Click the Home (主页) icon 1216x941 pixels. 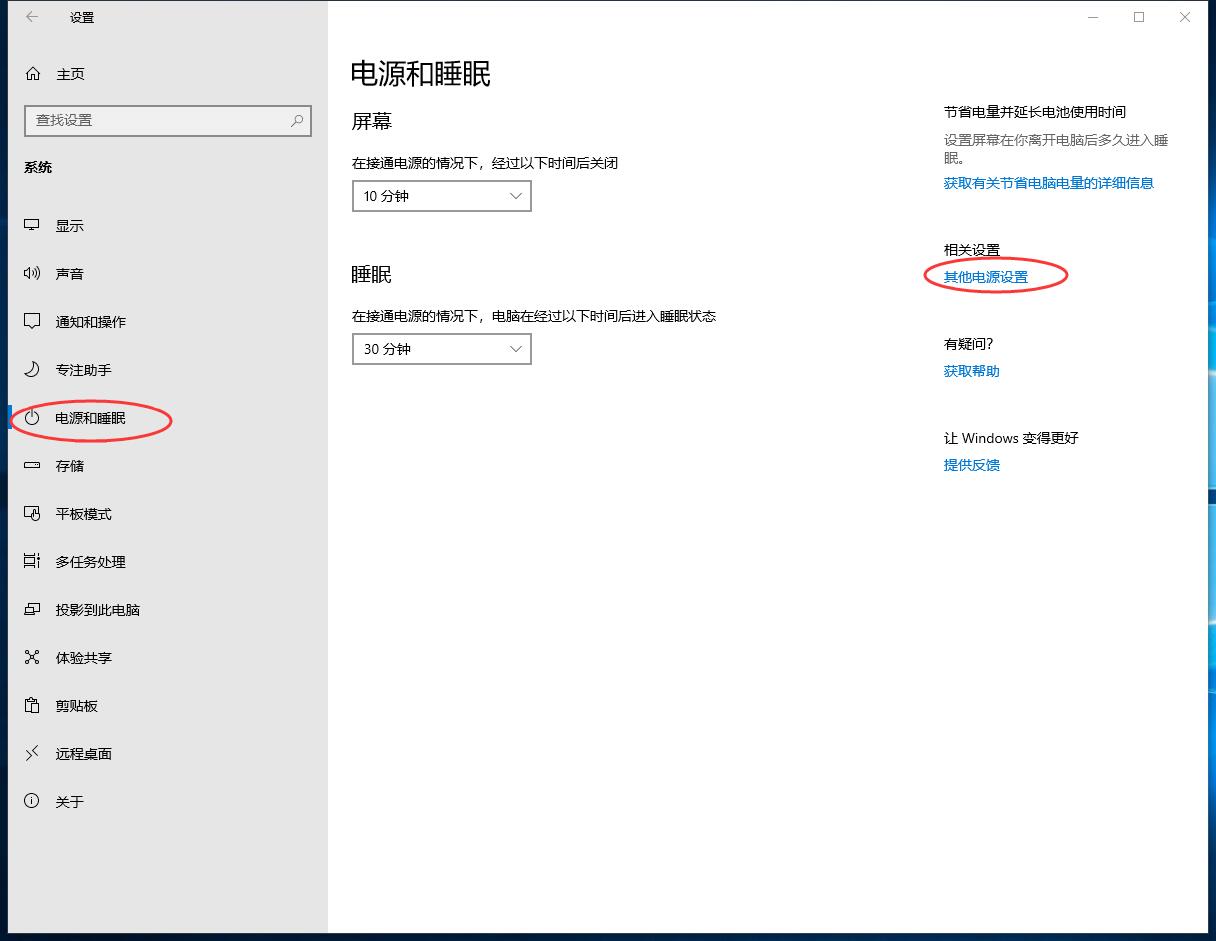pos(33,74)
